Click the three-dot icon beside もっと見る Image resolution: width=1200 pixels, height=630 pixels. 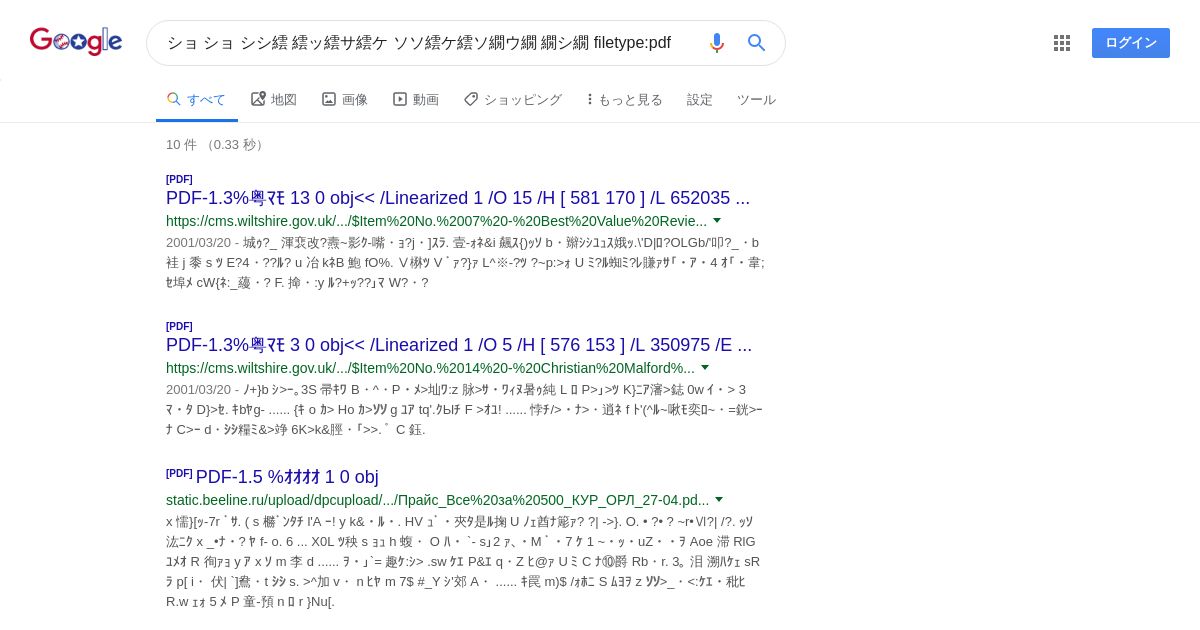590,99
